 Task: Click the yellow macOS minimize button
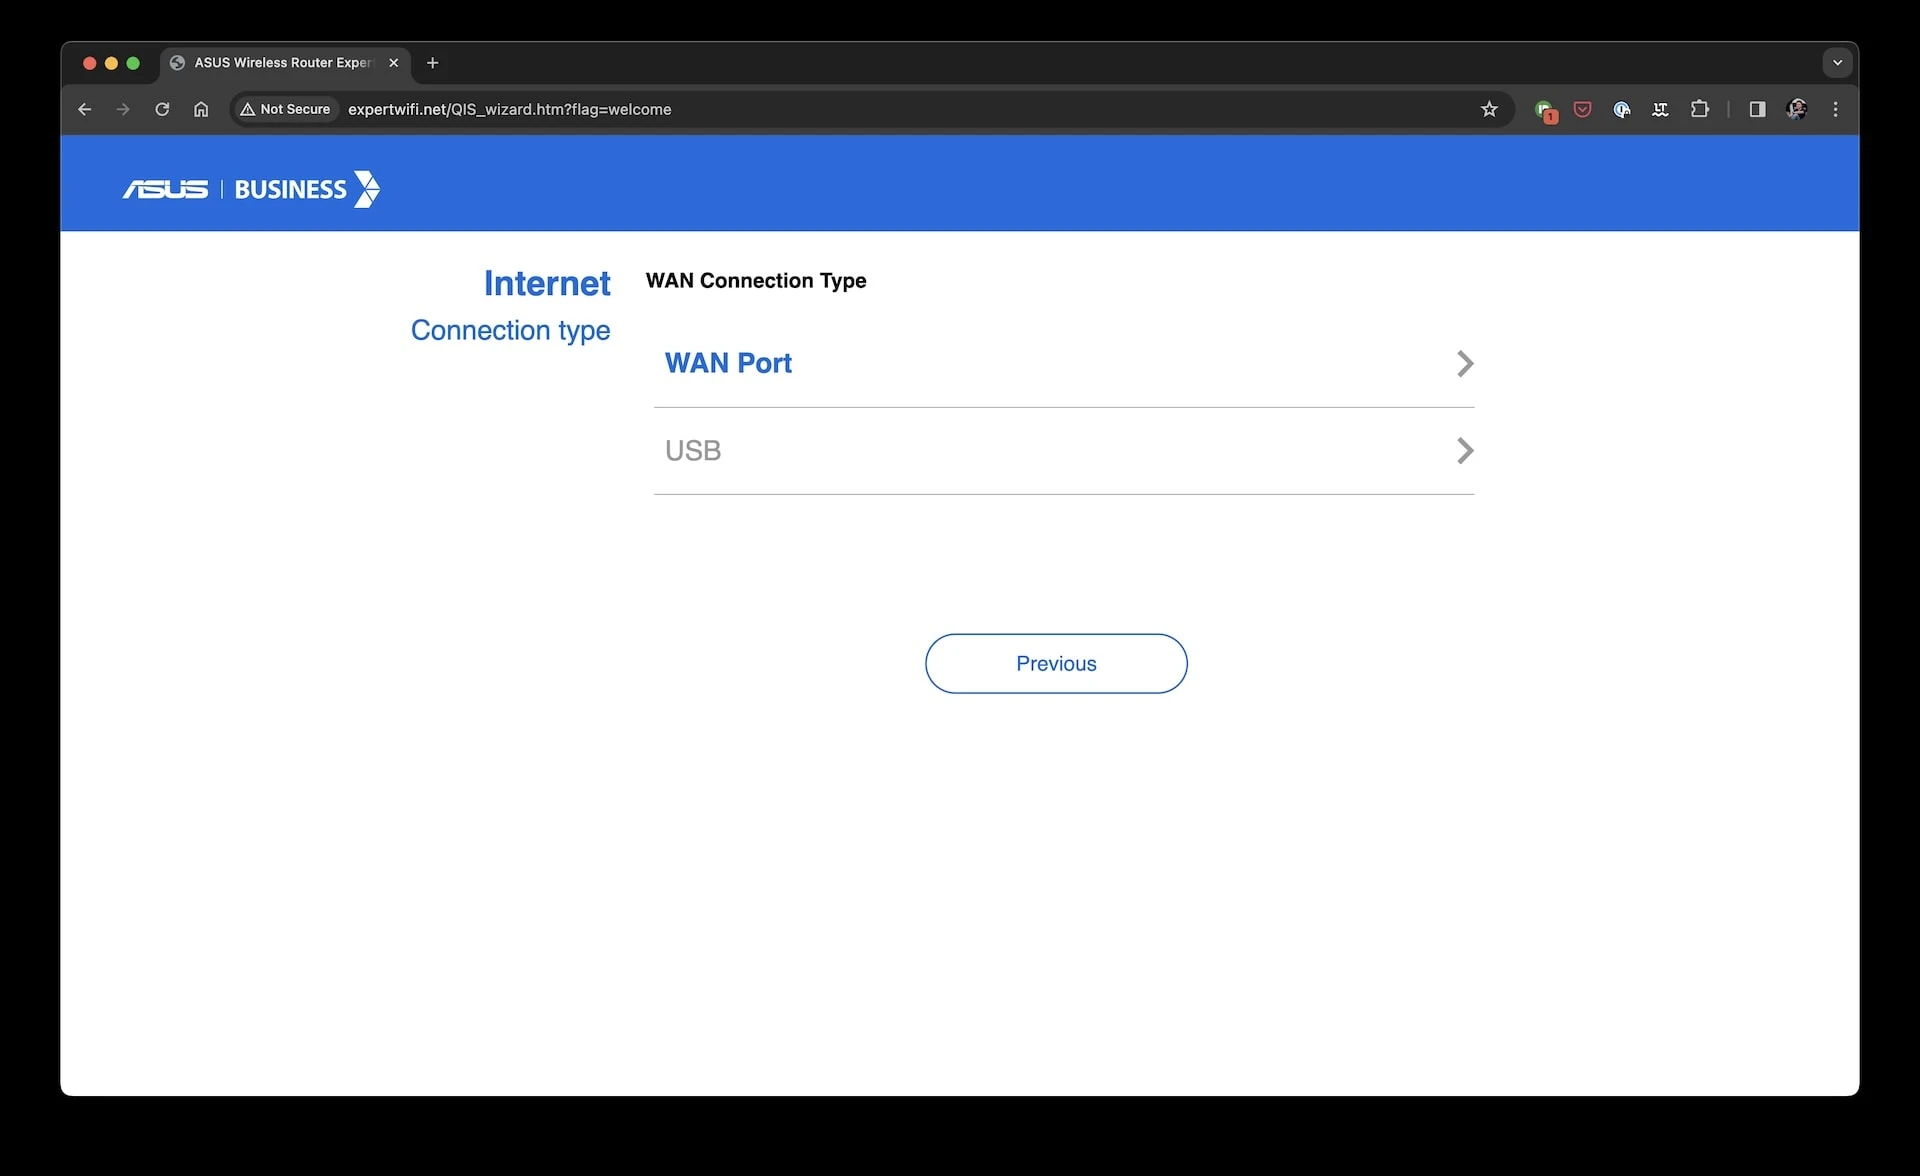(111, 63)
